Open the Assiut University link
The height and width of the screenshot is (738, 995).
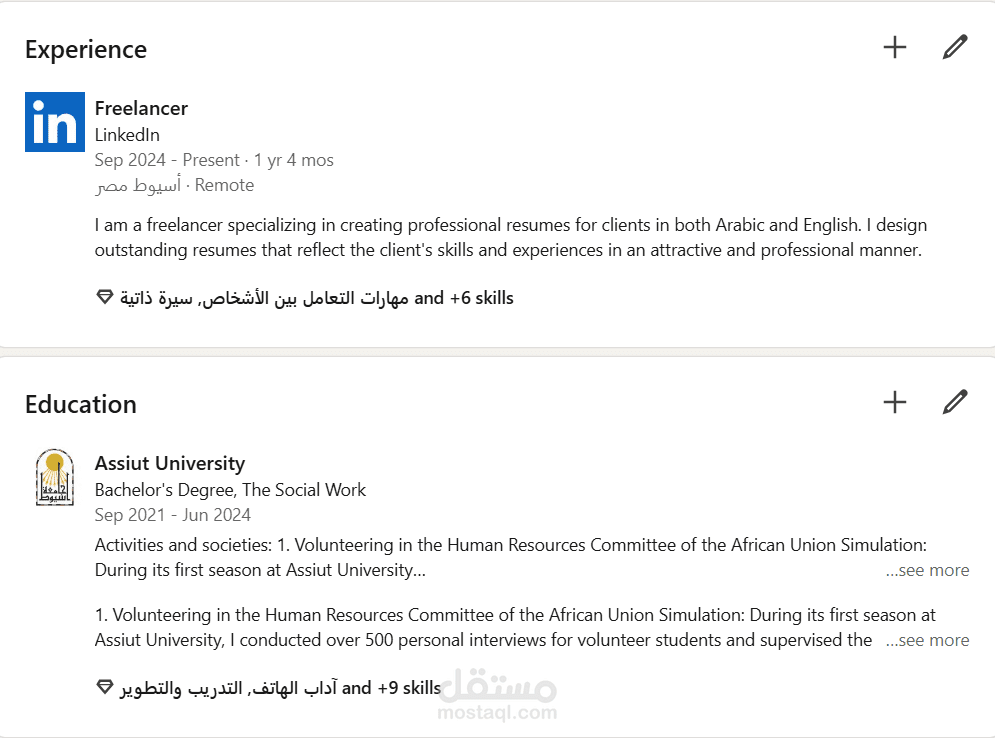click(169, 463)
